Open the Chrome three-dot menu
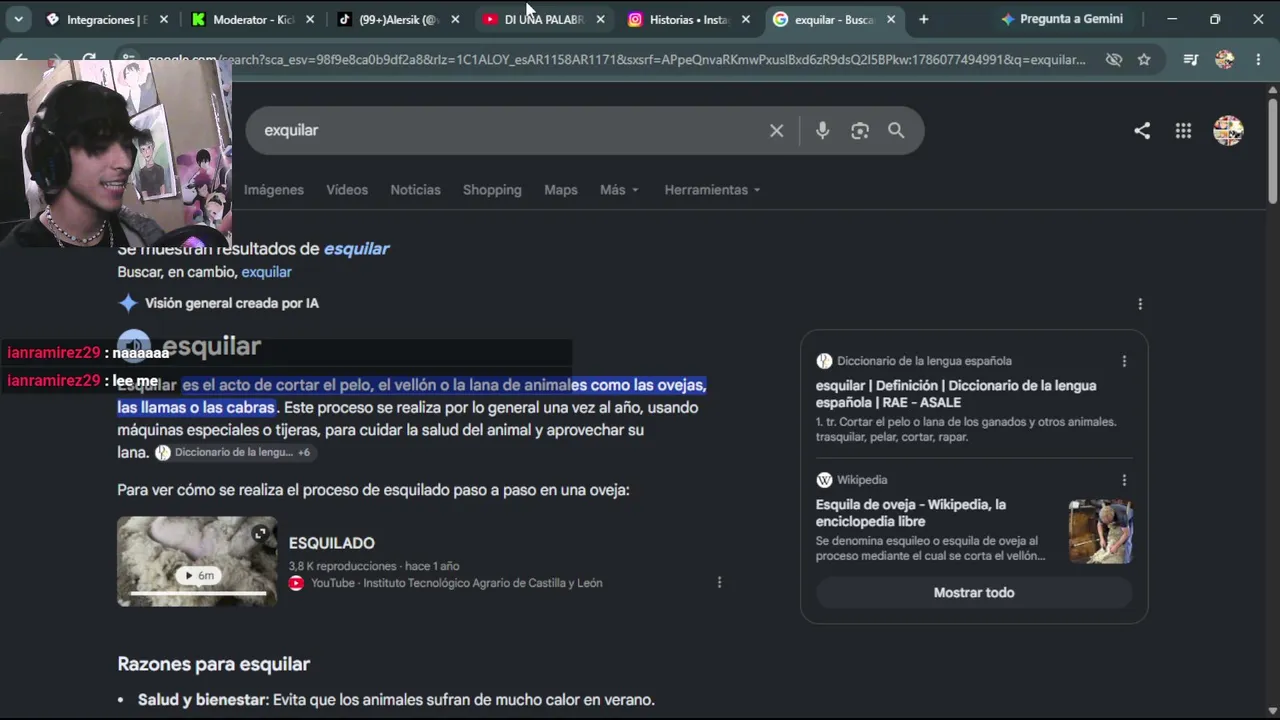This screenshot has width=1280, height=720. click(x=1258, y=60)
